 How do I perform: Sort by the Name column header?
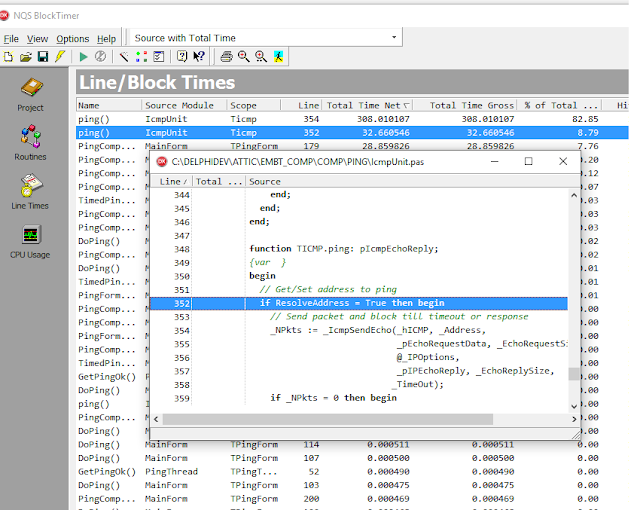pos(109,105)
